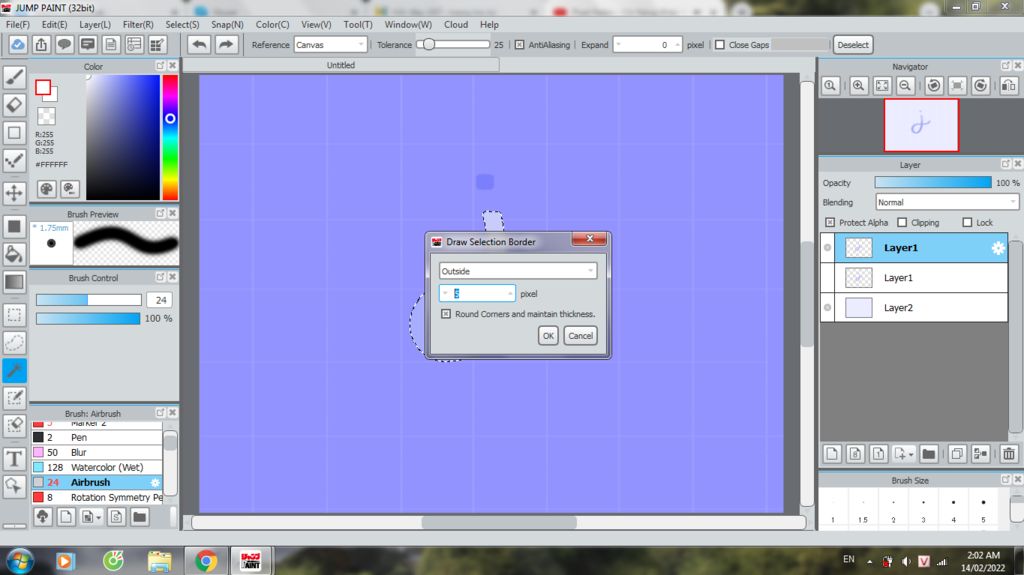Select the Lasso tool
The width and height of the screenshot is (1024, 575).
[x=14, y=342]
